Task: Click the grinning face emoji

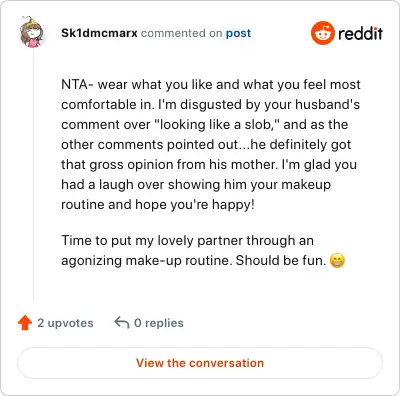Action: point(337,260)
